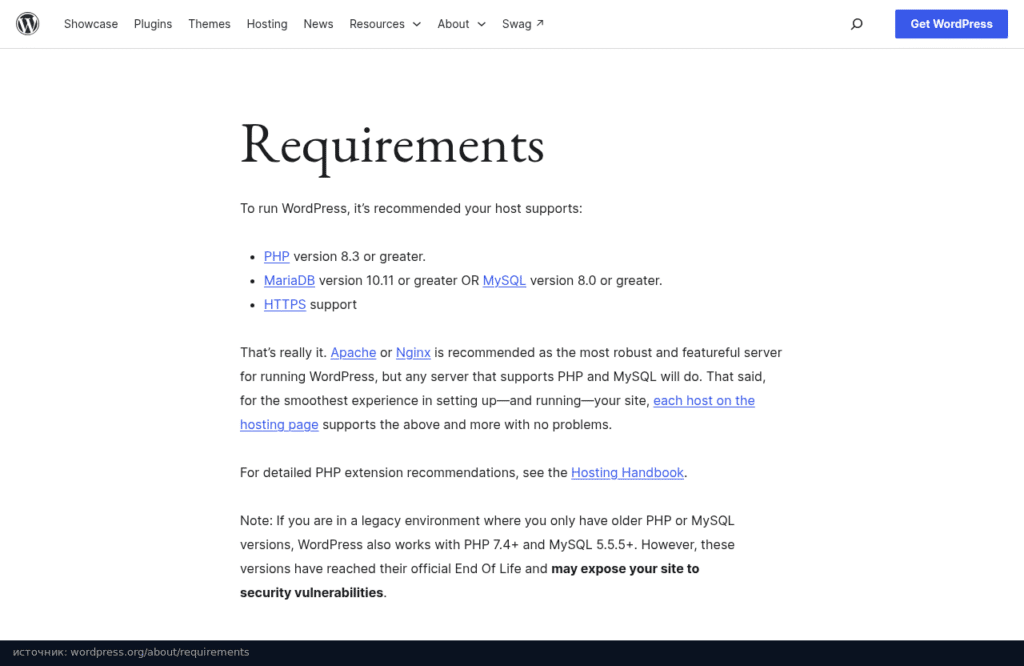Follow the MariaDB link
Viewport: 1024px width, 666px height.
(289, 281)
